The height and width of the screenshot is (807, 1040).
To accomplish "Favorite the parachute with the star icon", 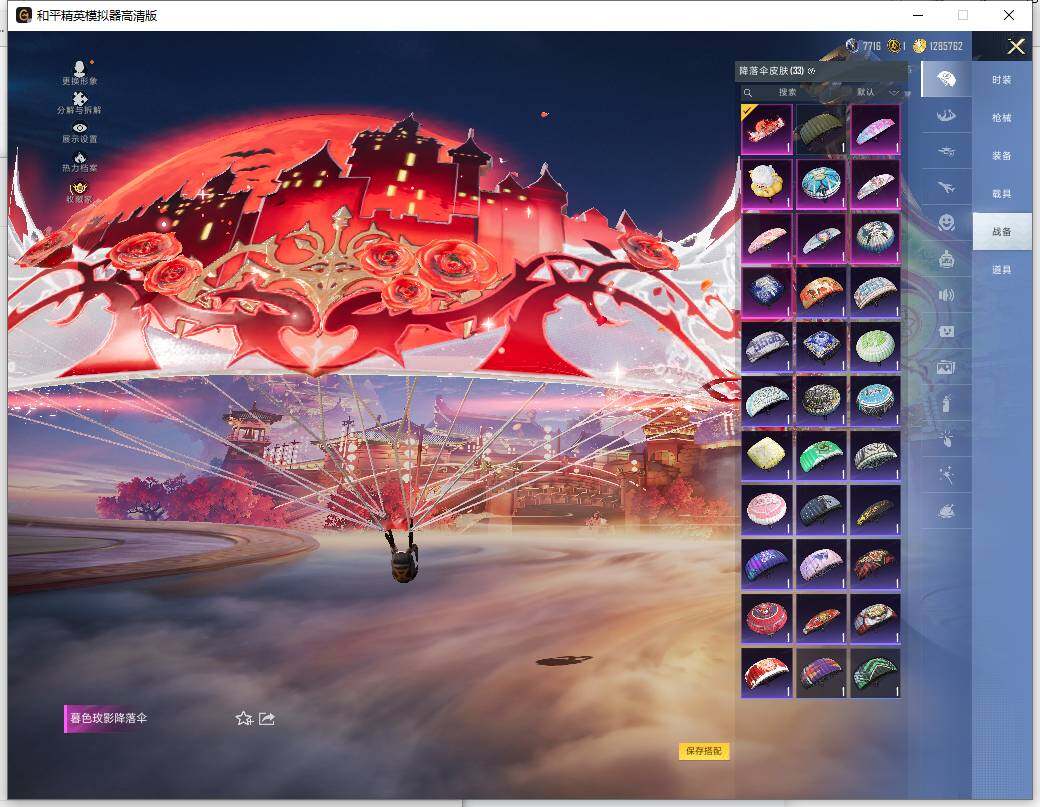I will [x=243, y=718].
